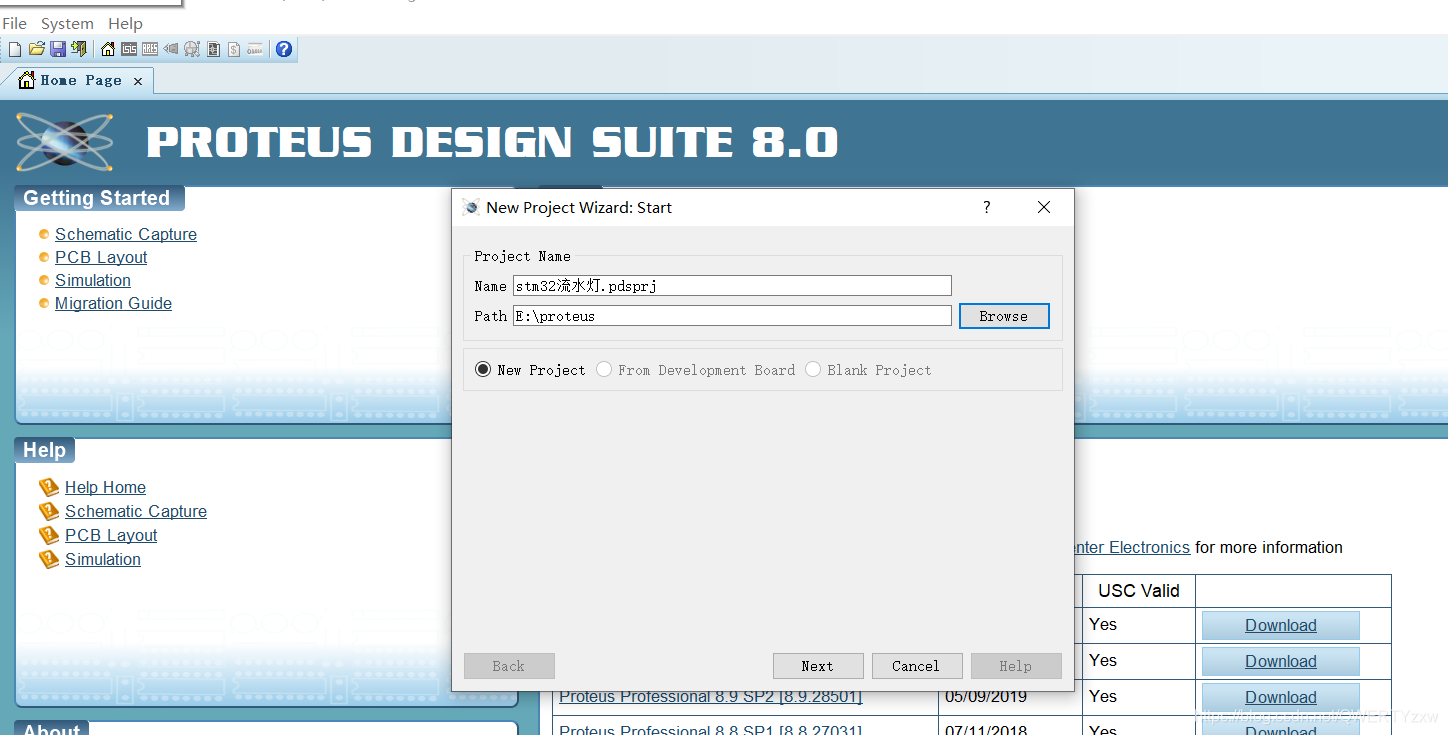Click the Design Explorer toolbar icon
This screenshot has width=1448, height=735.
[213, 49]
